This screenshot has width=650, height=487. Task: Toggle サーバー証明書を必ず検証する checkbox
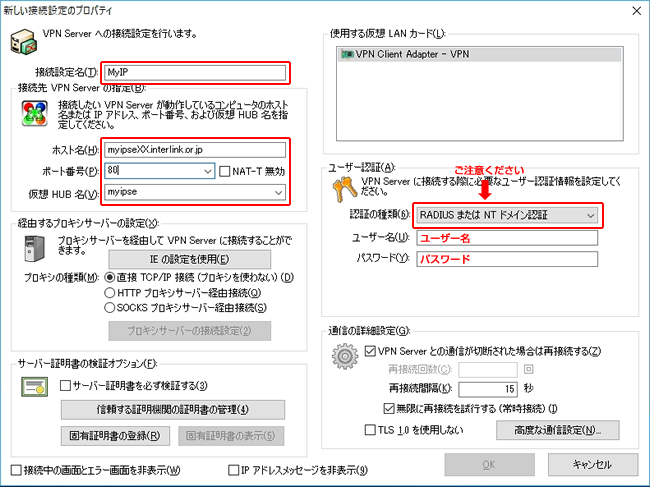[x=66, y=385]
